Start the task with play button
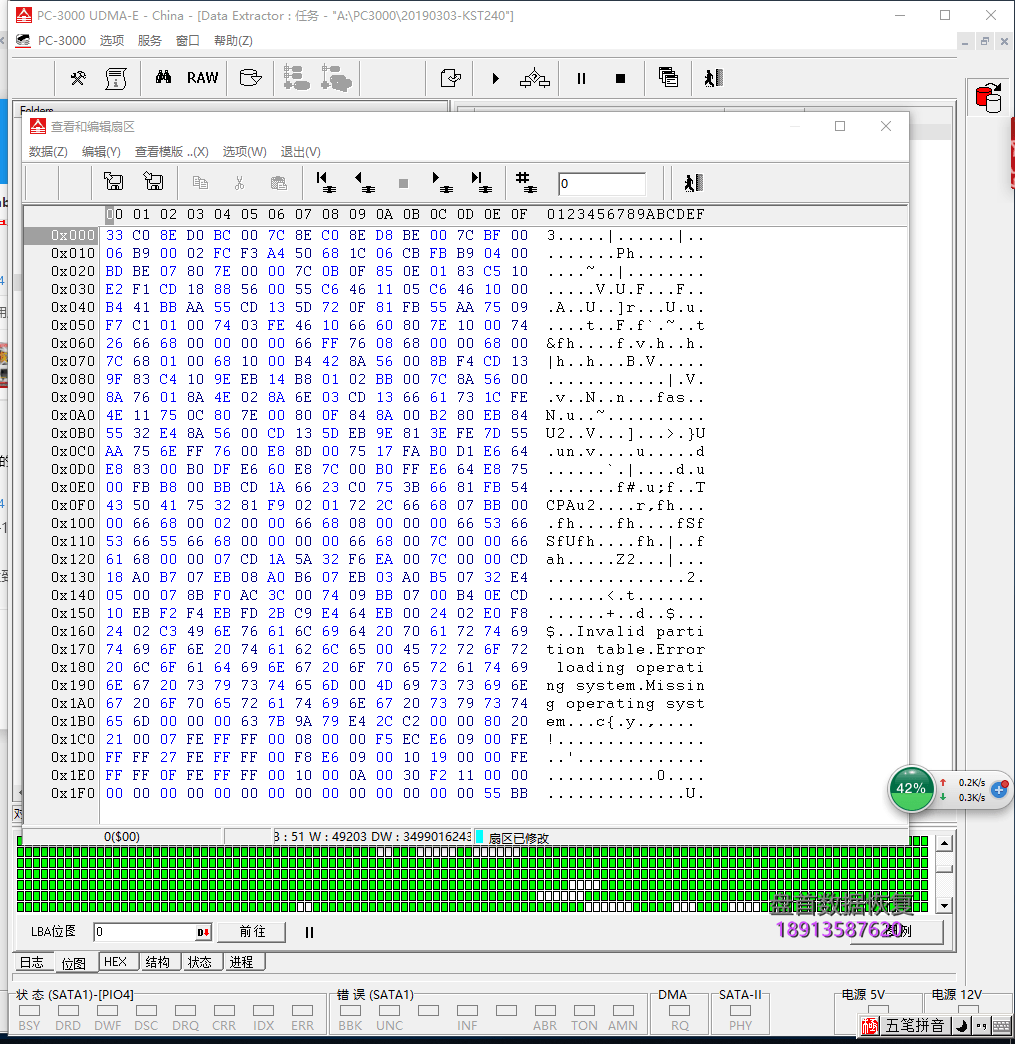The height and width of the screenshot is (1044, 1015). click(x=495, y=79)
